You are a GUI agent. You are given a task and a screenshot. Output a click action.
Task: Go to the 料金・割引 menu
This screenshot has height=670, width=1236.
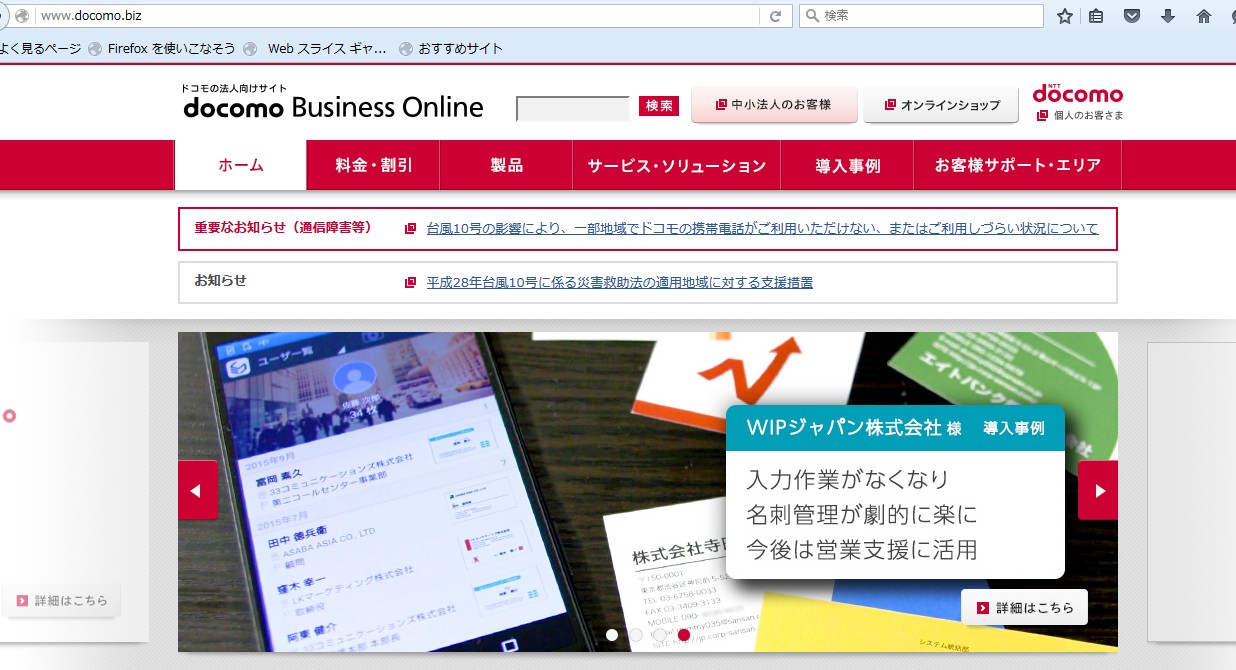pos(374,165)
